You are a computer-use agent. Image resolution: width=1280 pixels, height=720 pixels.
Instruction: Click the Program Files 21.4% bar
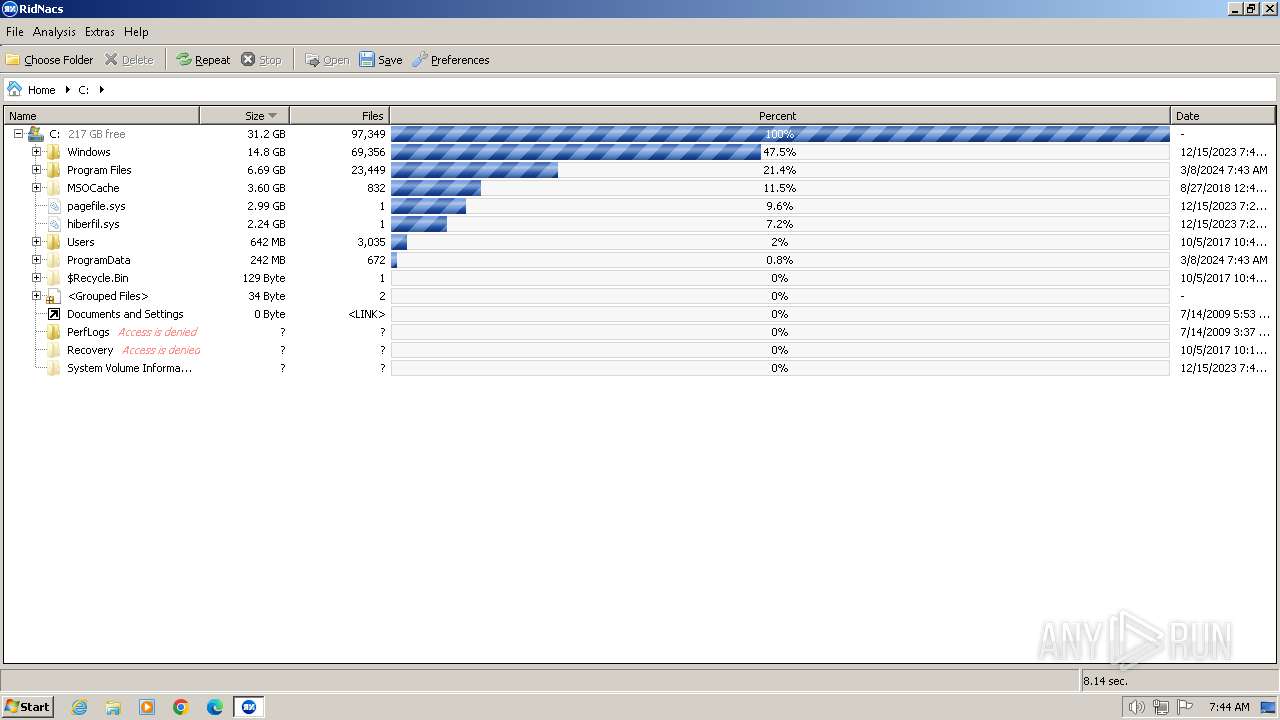coord(780,170)
